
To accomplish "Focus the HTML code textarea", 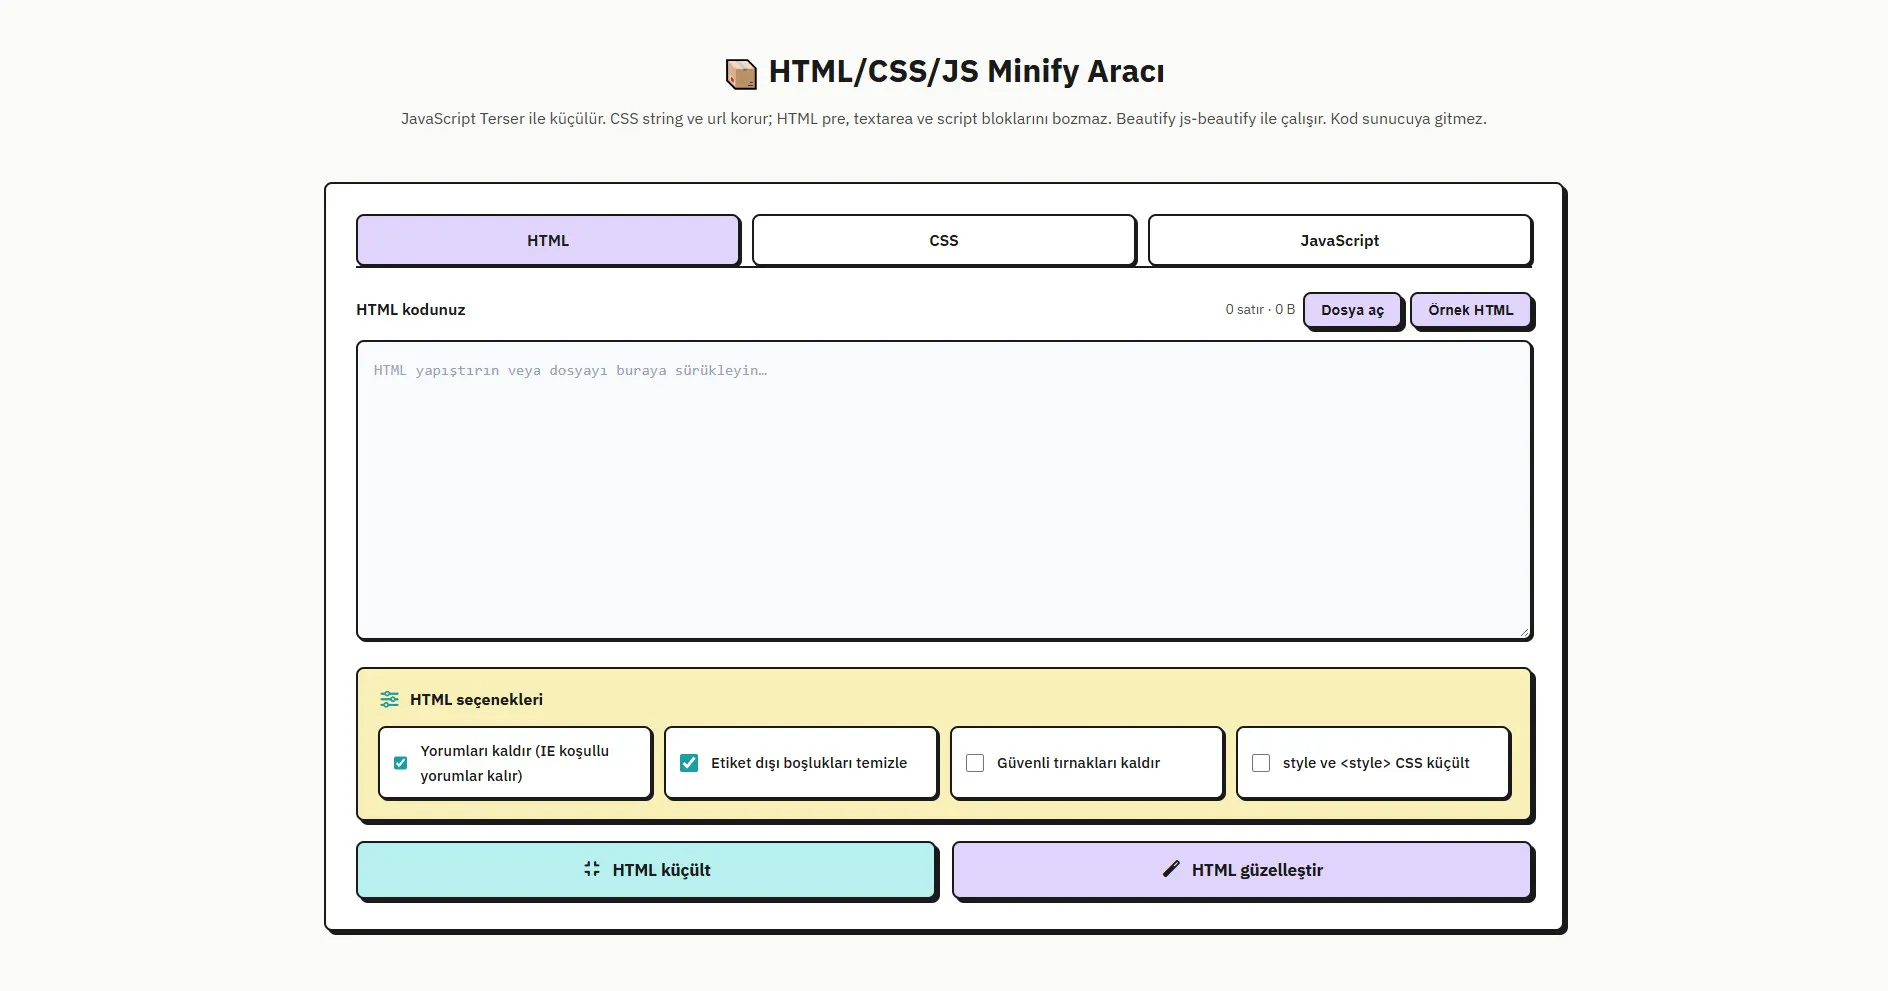I will coord(944,490).
